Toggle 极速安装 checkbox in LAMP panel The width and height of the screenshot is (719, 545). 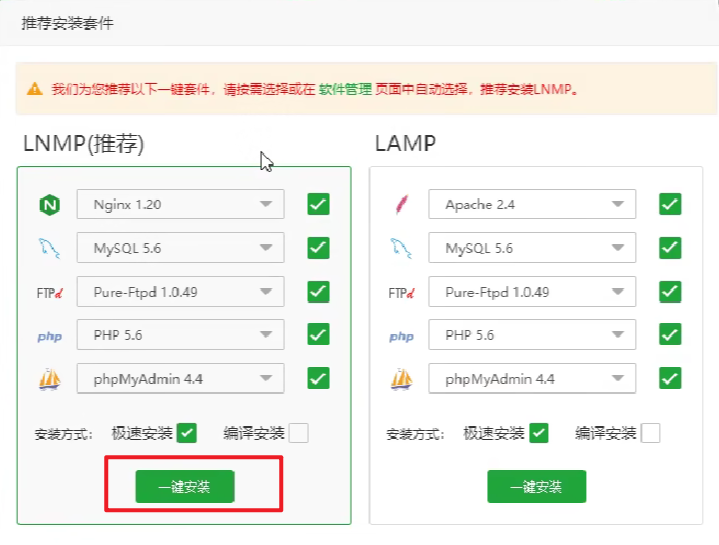[538, 433]
